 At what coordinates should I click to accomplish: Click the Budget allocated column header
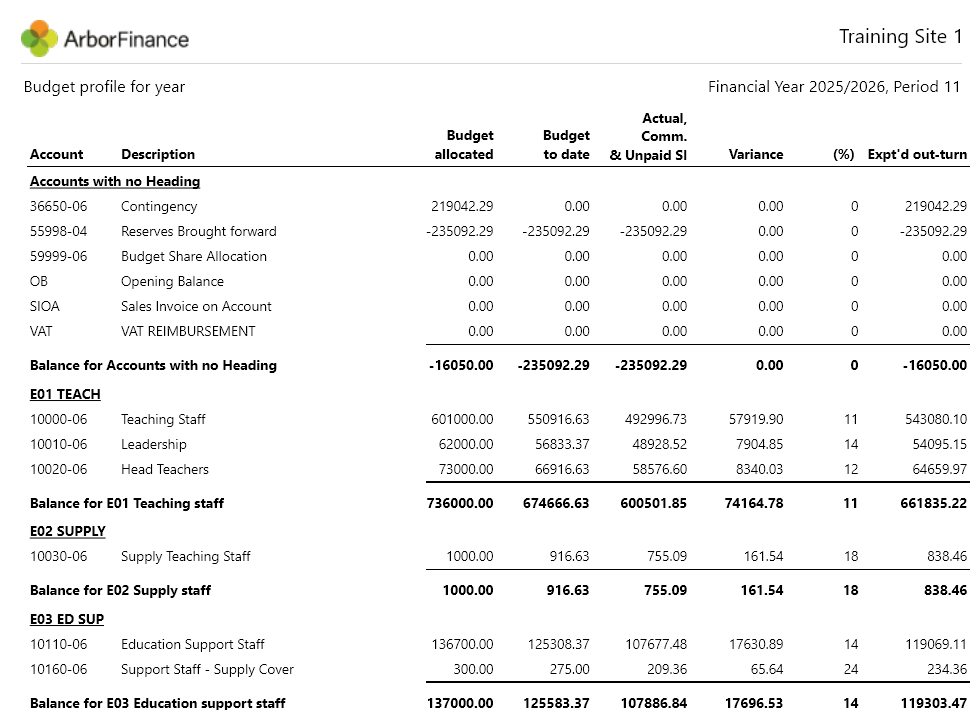[x=464, y=145]
